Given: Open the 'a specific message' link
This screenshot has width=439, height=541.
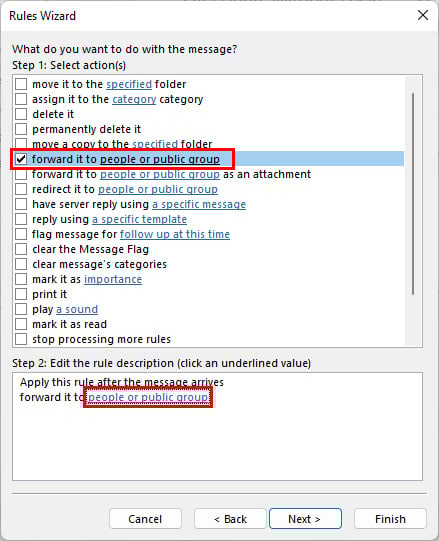Looking at the screenshot, I should (x=199, y=204).
